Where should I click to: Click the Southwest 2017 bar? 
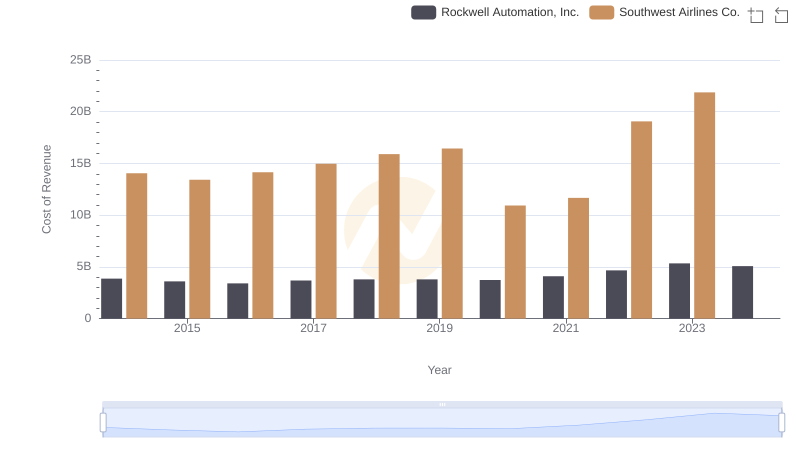[326, 241]
